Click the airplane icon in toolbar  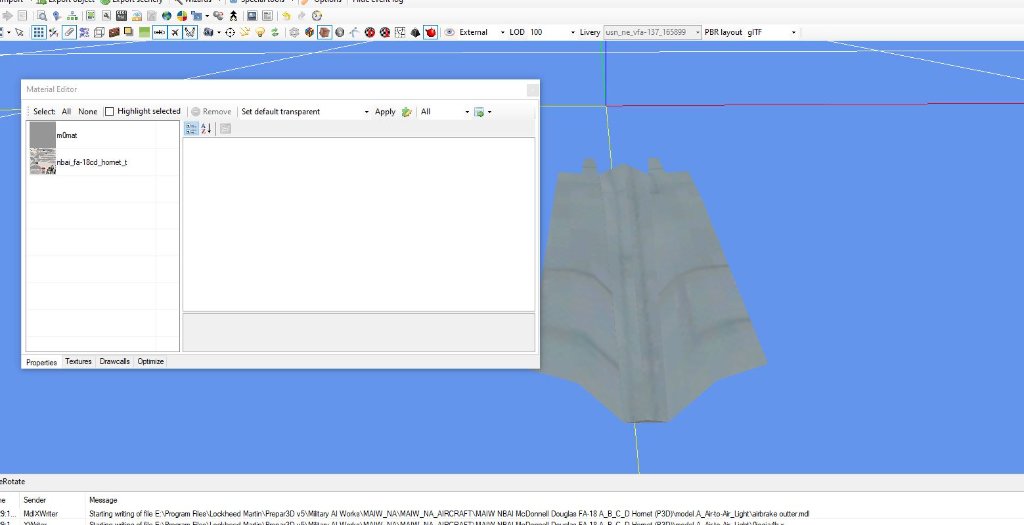175,32
